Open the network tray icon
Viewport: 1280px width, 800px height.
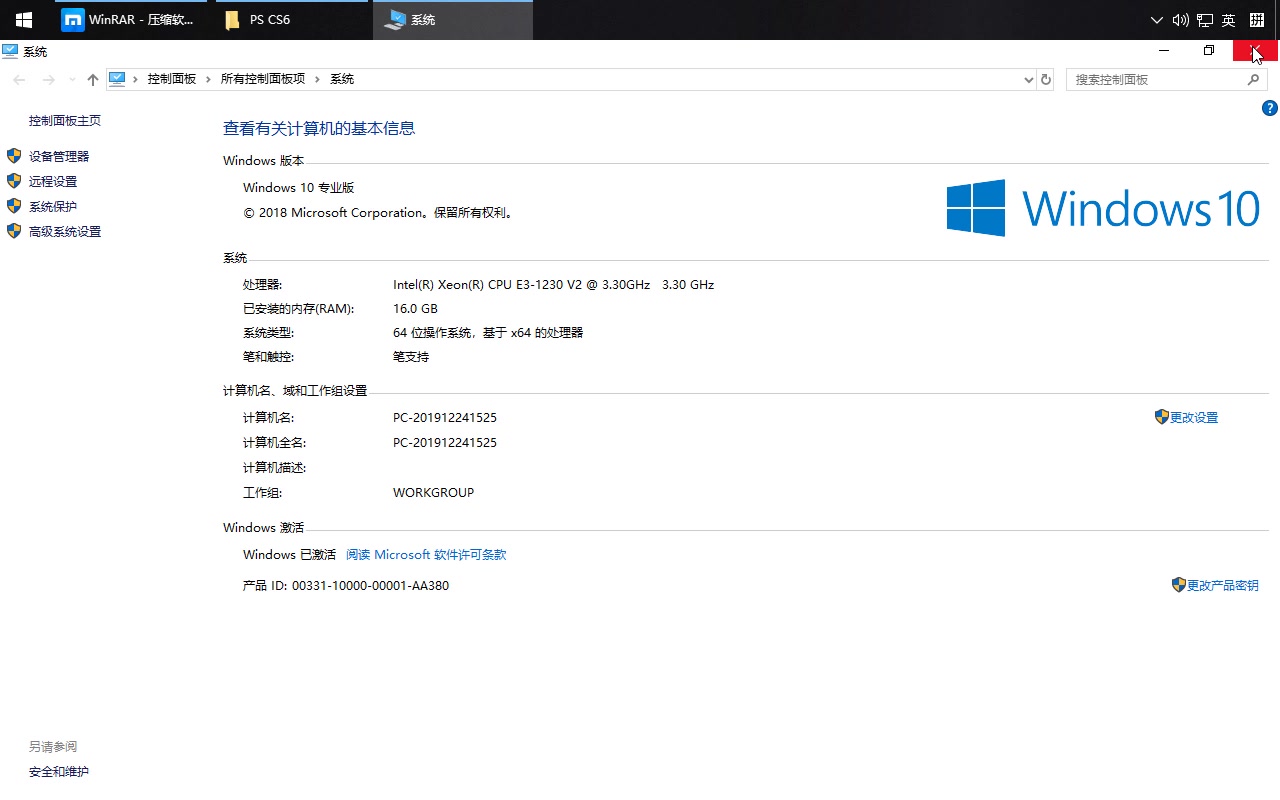click(x=1205, y=20)
